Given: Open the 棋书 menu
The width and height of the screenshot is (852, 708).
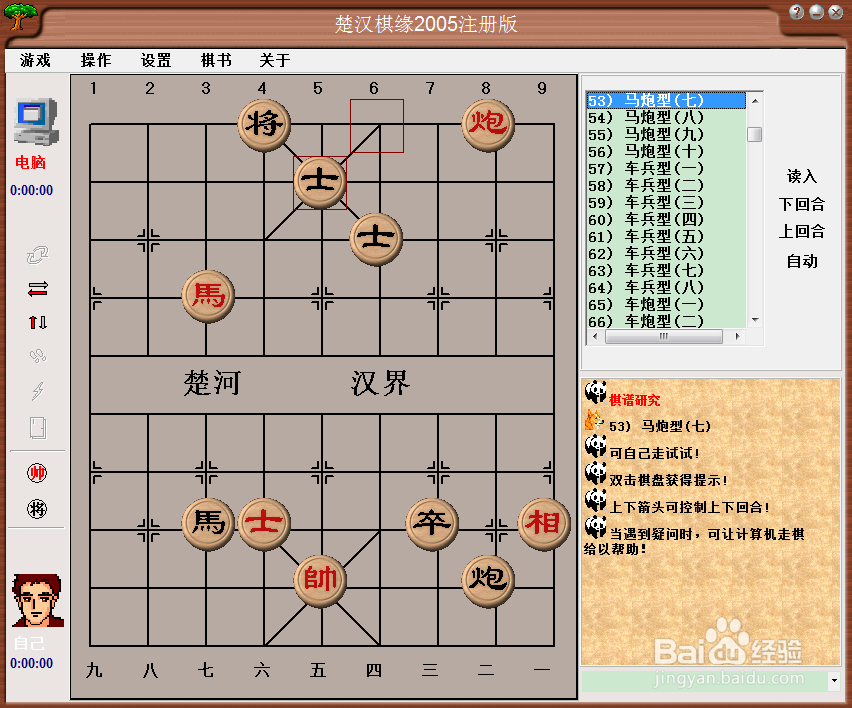Looking at the screenshot, I should (x=216, y=60).
